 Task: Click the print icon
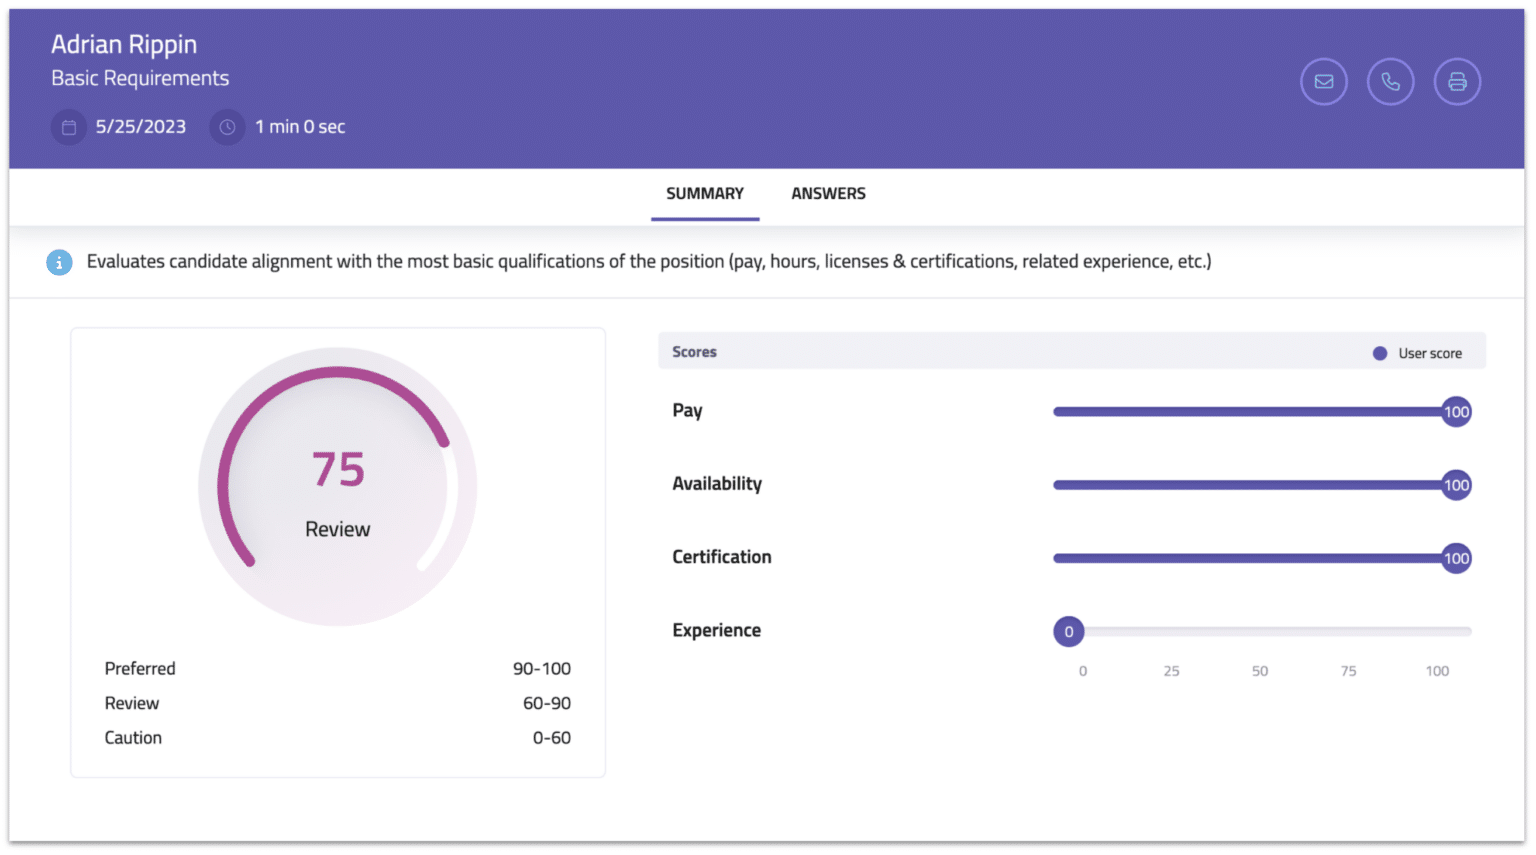coord(1457,81)
